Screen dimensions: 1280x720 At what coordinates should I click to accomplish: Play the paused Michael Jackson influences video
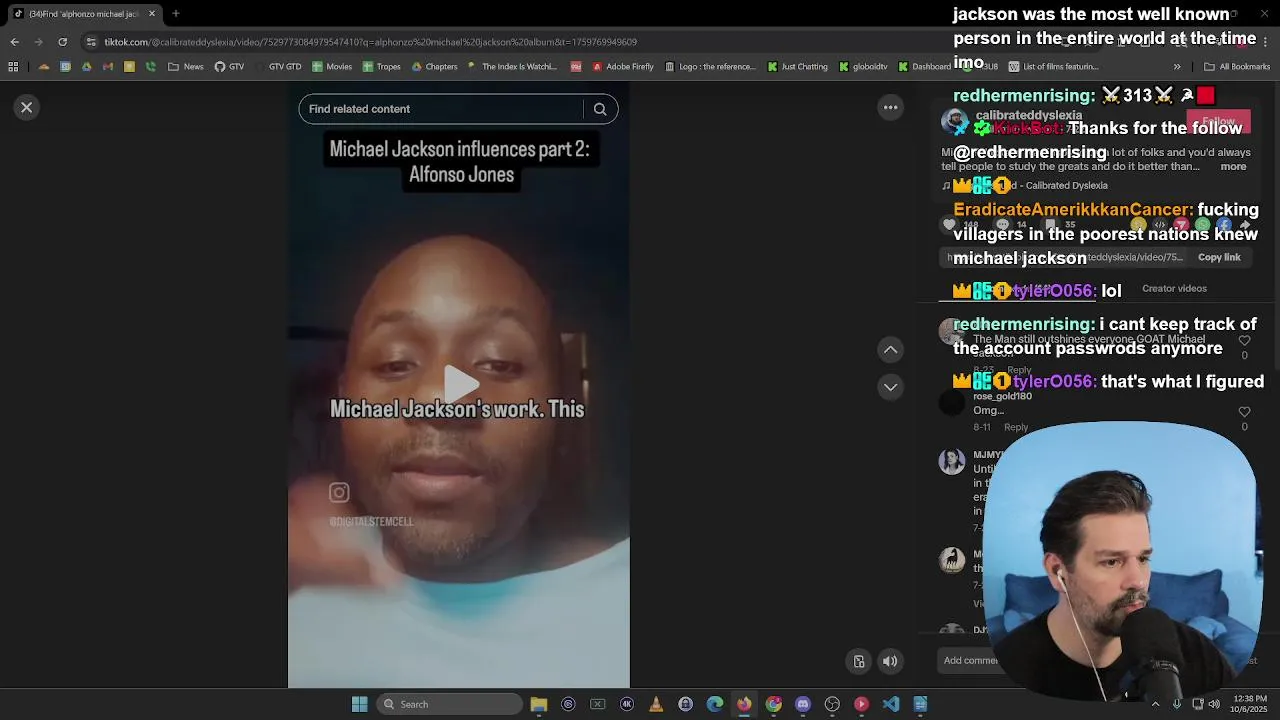pyautogui.click(x=459, y=383)
